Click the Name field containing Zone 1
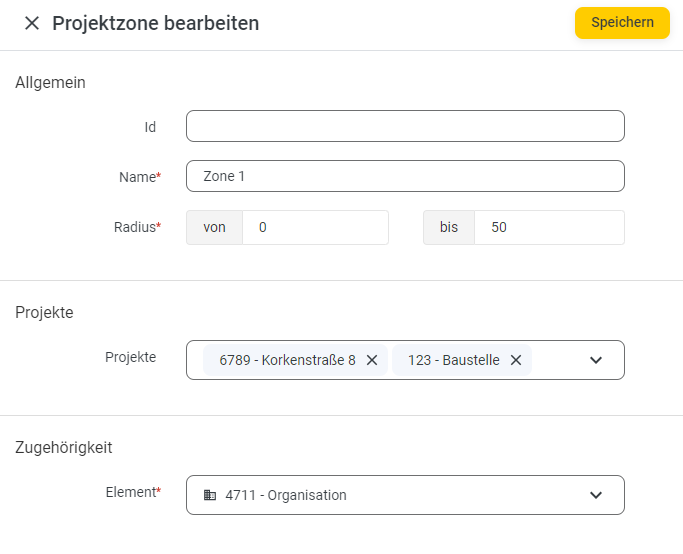The image size is (683, 554). point(405,176)
